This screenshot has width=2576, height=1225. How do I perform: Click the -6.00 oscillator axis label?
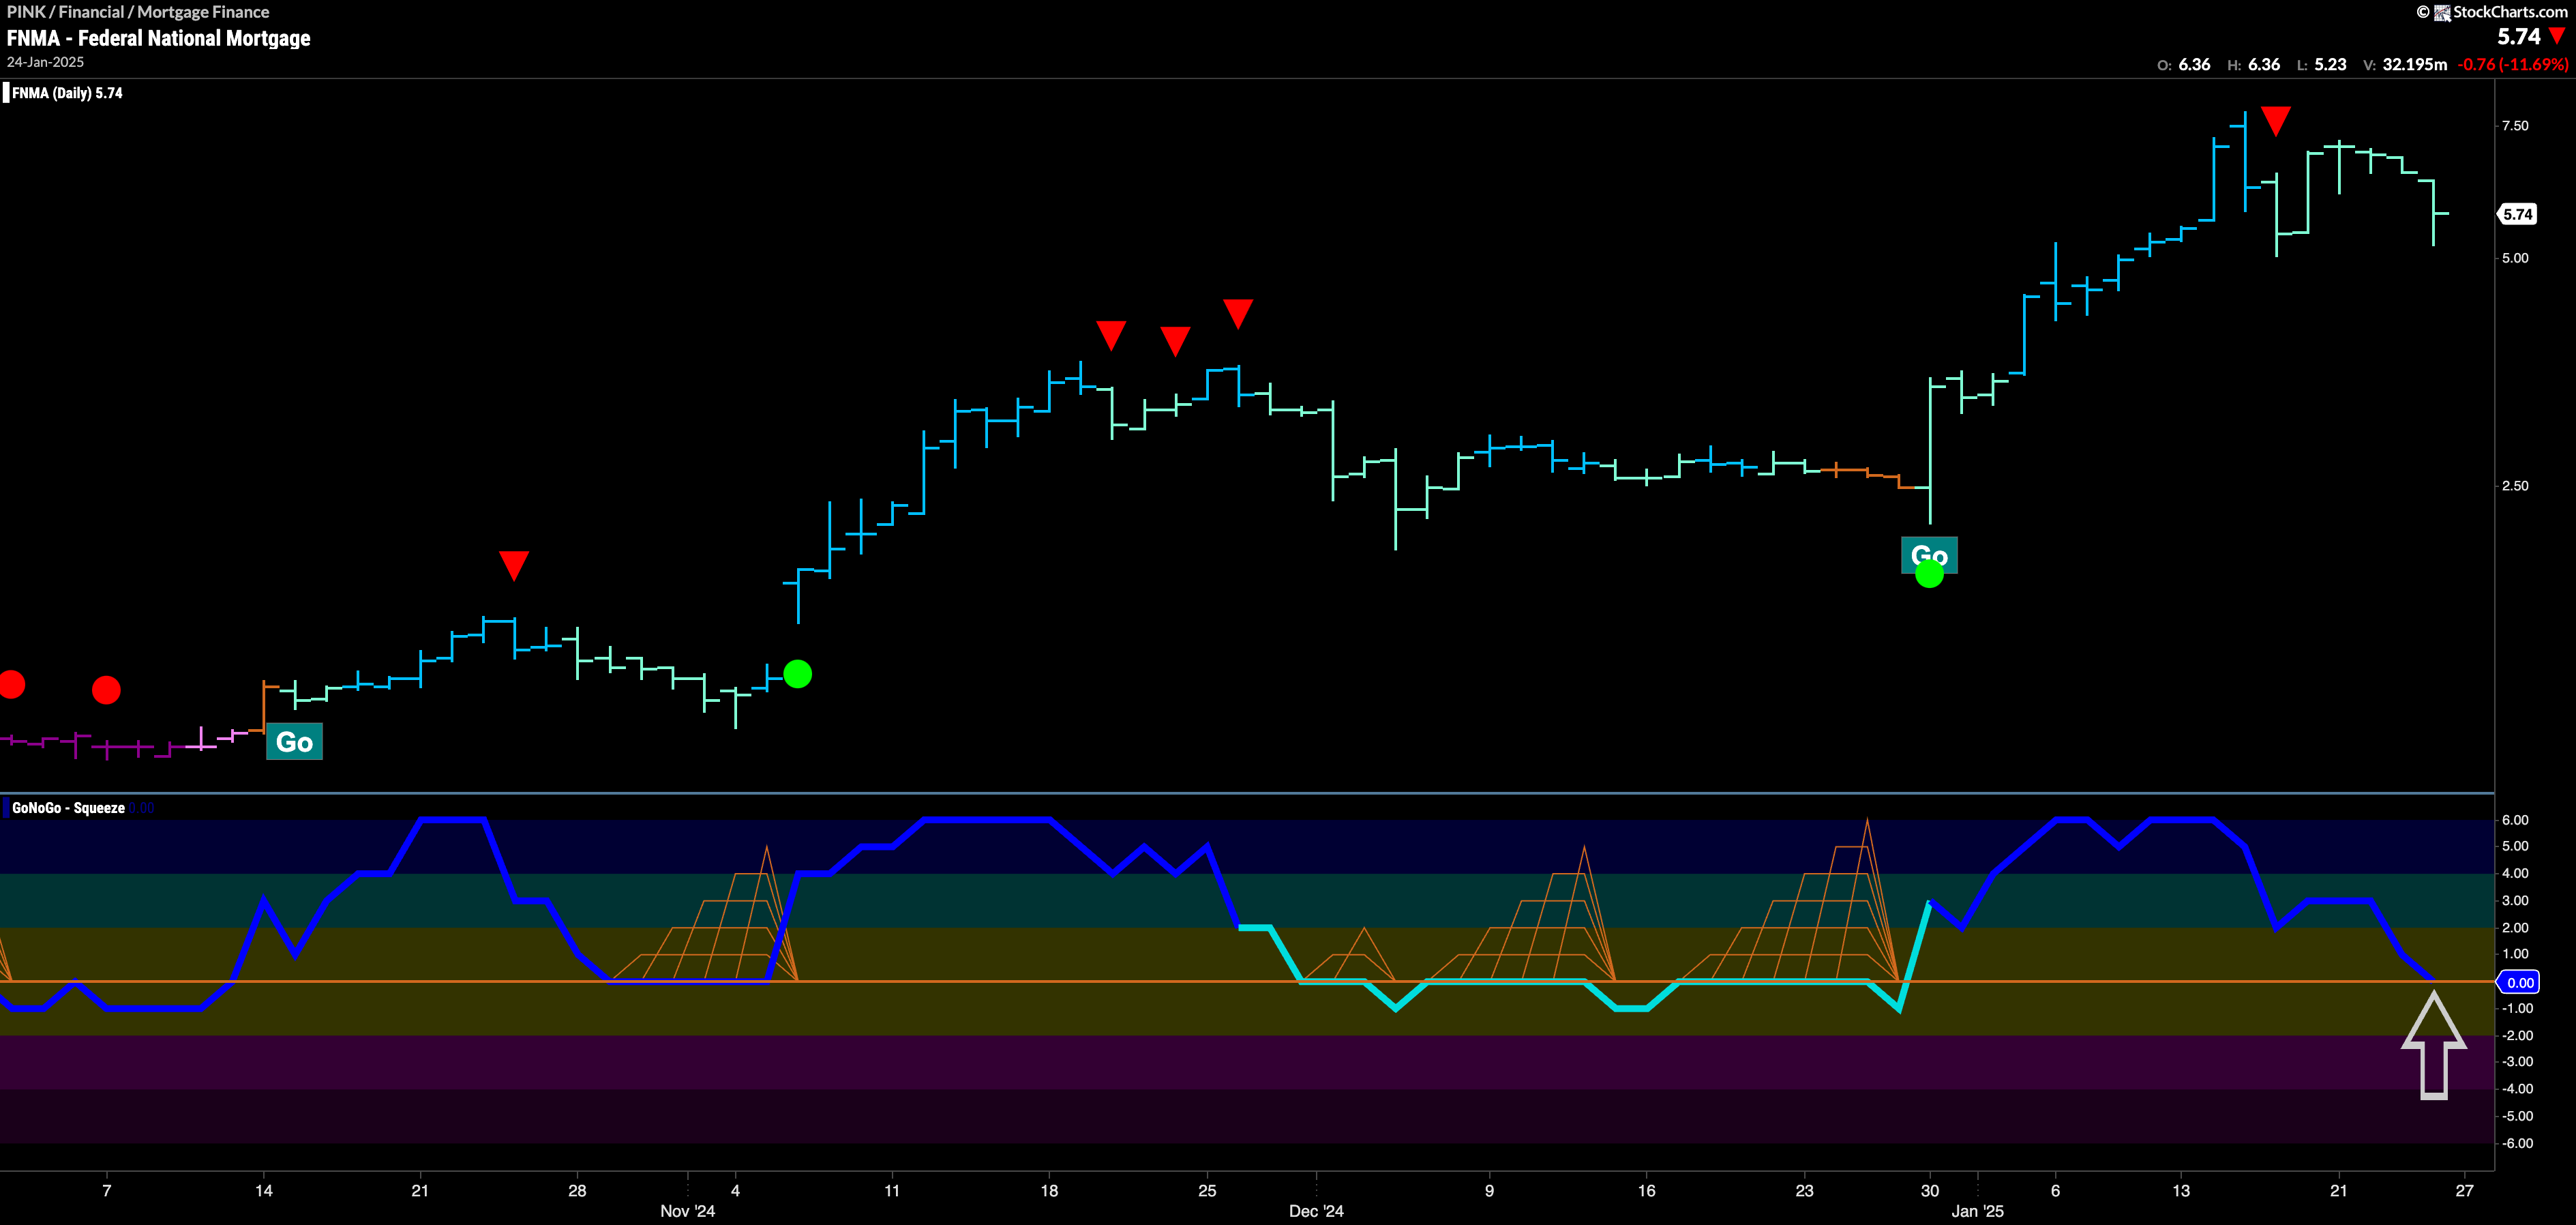pos(2516,1143)
